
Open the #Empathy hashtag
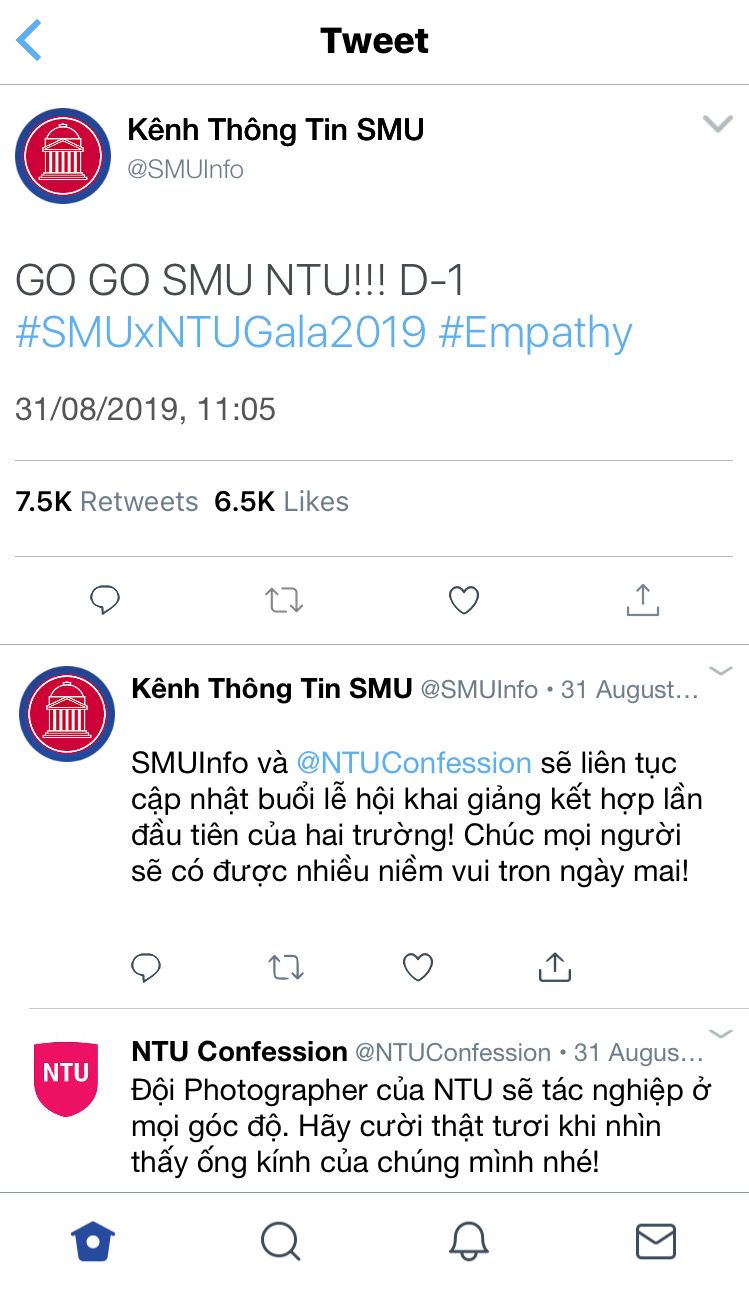pos(536,333)
